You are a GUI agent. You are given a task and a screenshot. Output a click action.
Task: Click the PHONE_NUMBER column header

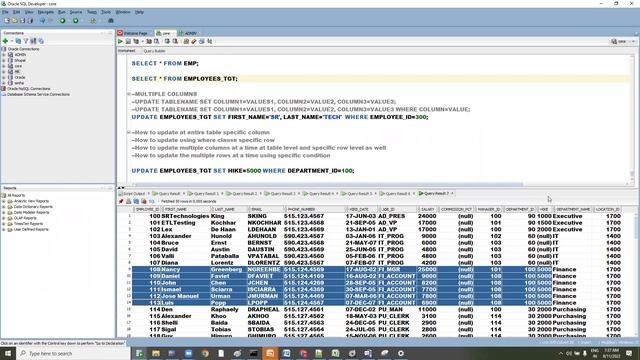coord(301,209)
